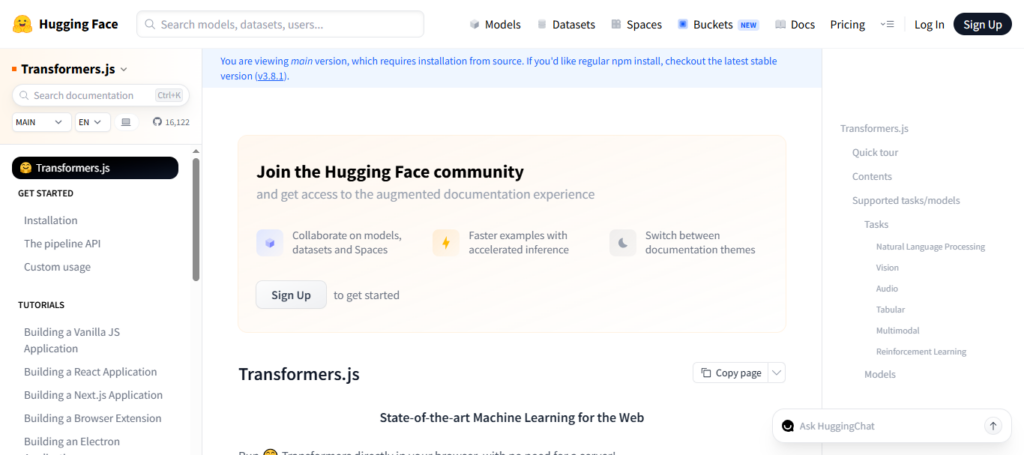Open Building a Next.js Application tutorial
This screenshot has width=1024, height=455.
[93, 395]
